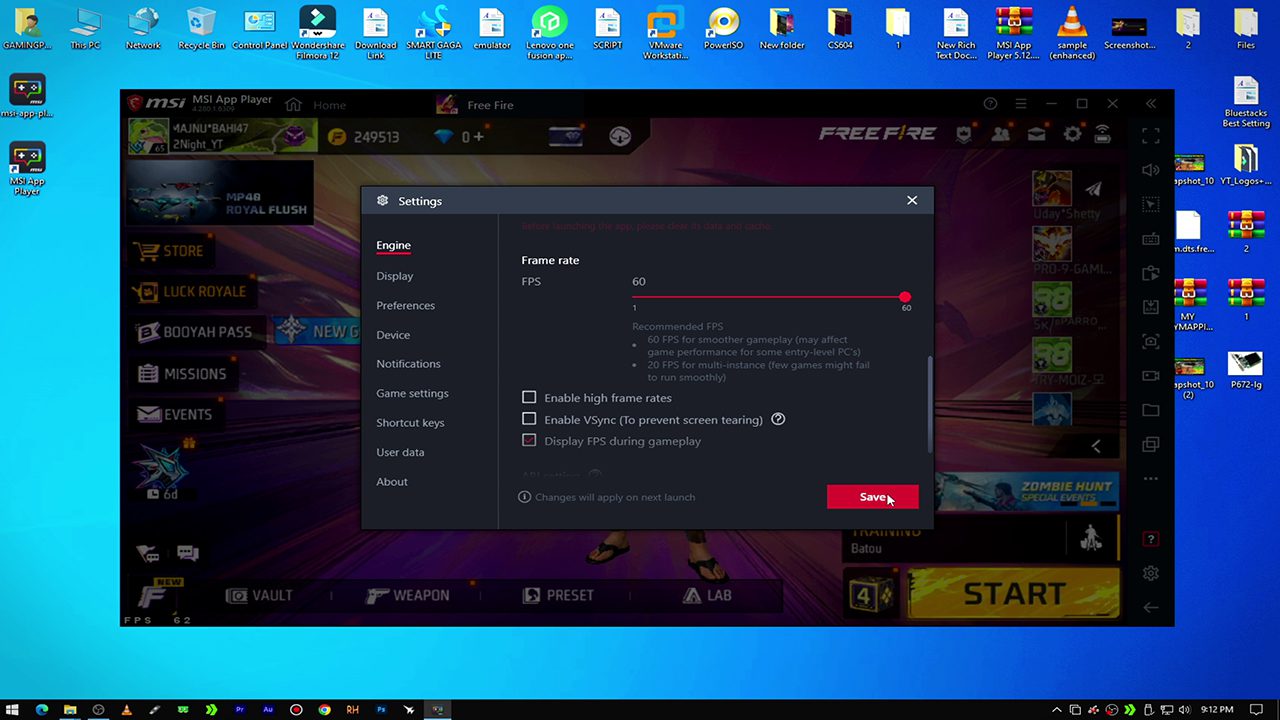
Task: Click the install APK icon in the sidebar
Action: (x=1151, y=307)
